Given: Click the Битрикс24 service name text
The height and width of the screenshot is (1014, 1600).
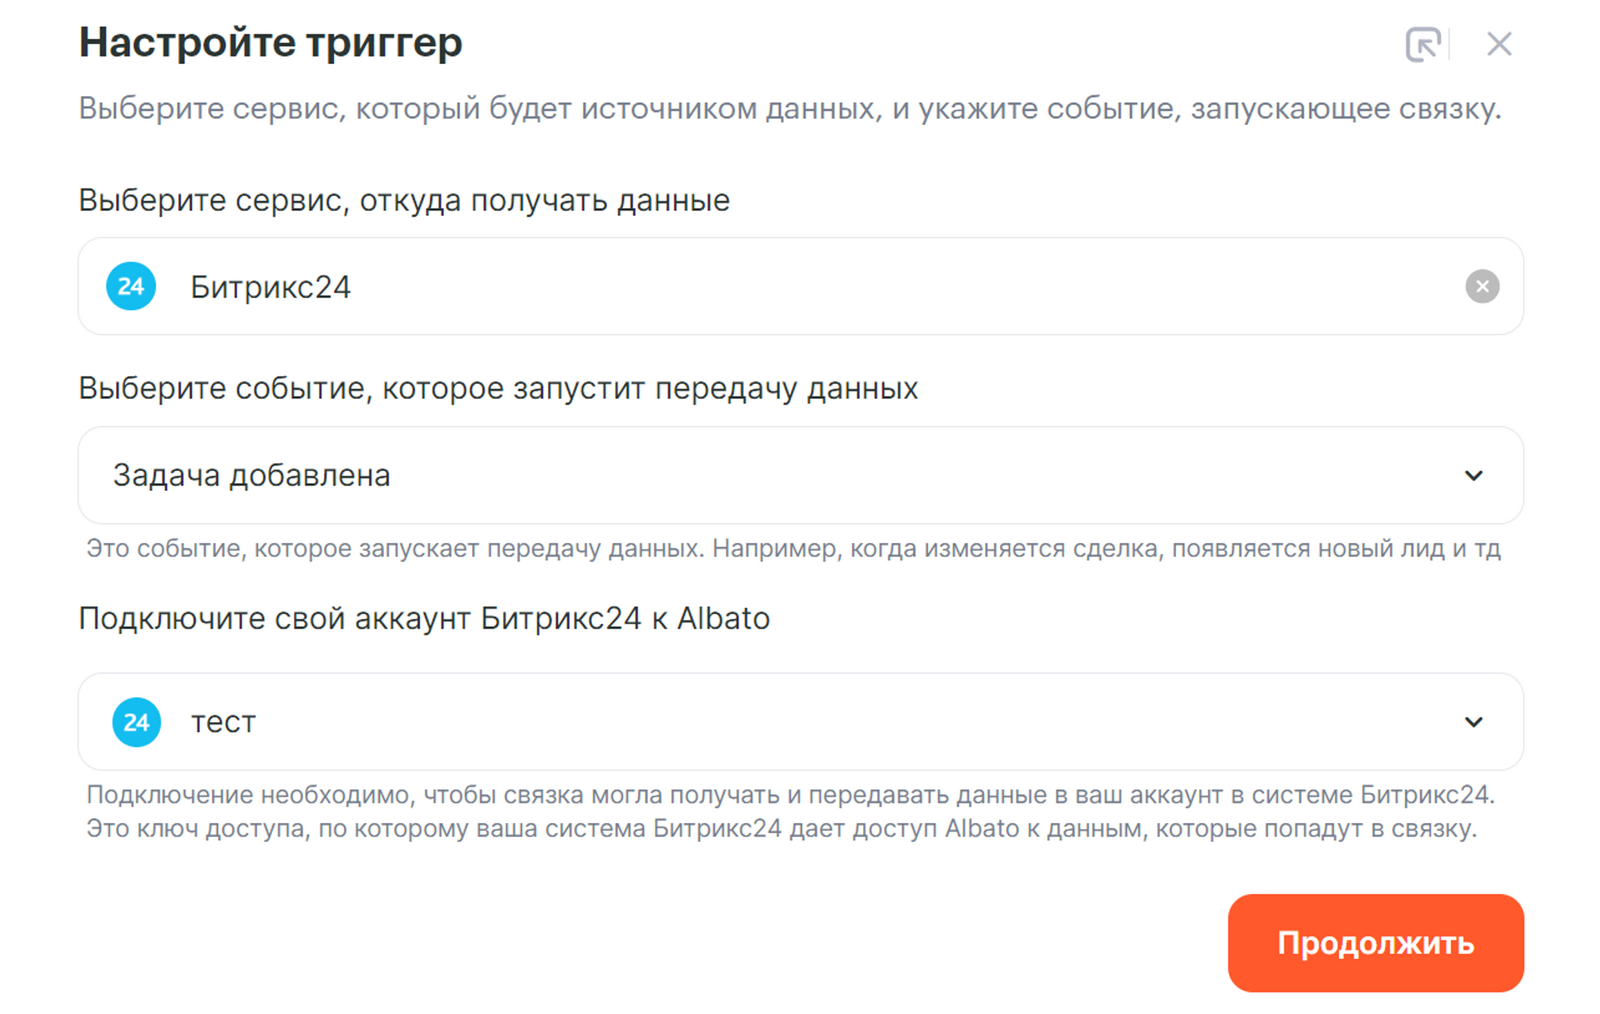Looking at the screenshot, I should click(270, 288).
